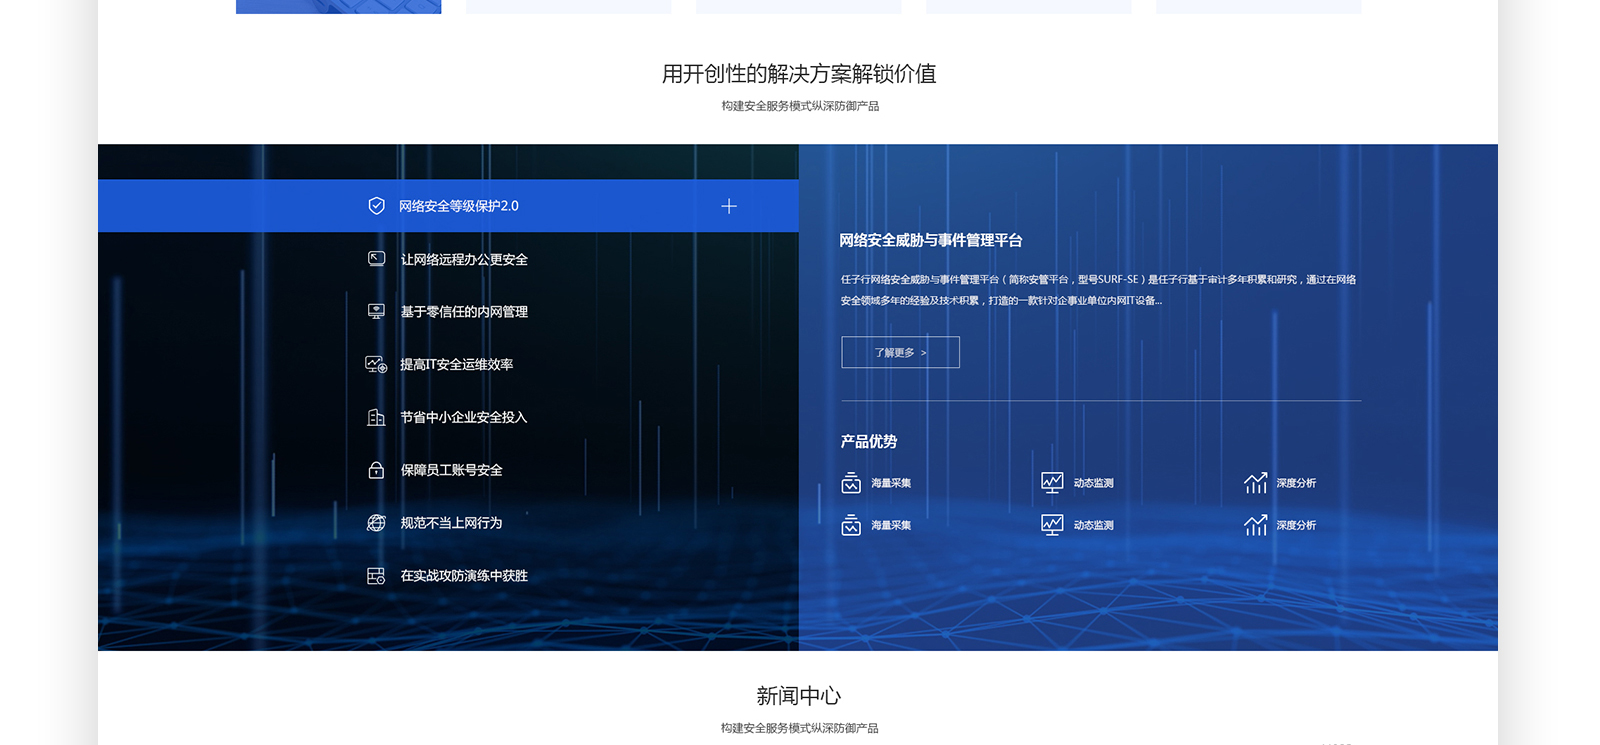Viewport: 1600px width, 745px height.
Task: Click the upper 动态监测 monitoring icon
Action: click(1052, 483)
